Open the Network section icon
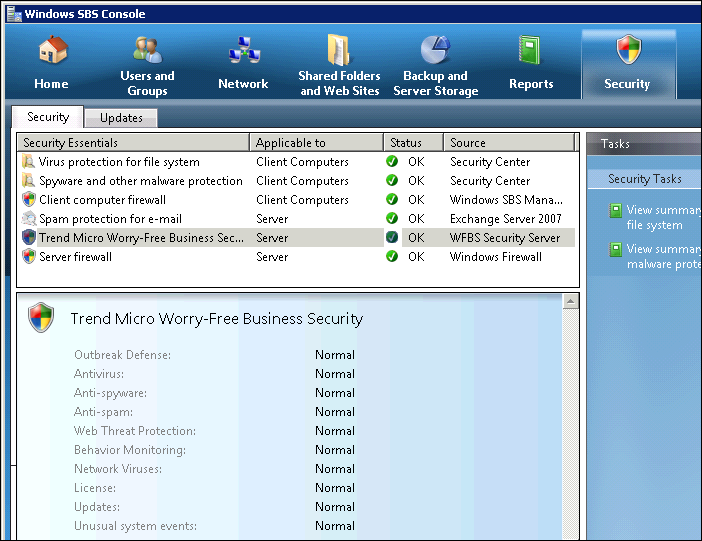This screenshot has width=702, height=541. (x=244, y=50)
